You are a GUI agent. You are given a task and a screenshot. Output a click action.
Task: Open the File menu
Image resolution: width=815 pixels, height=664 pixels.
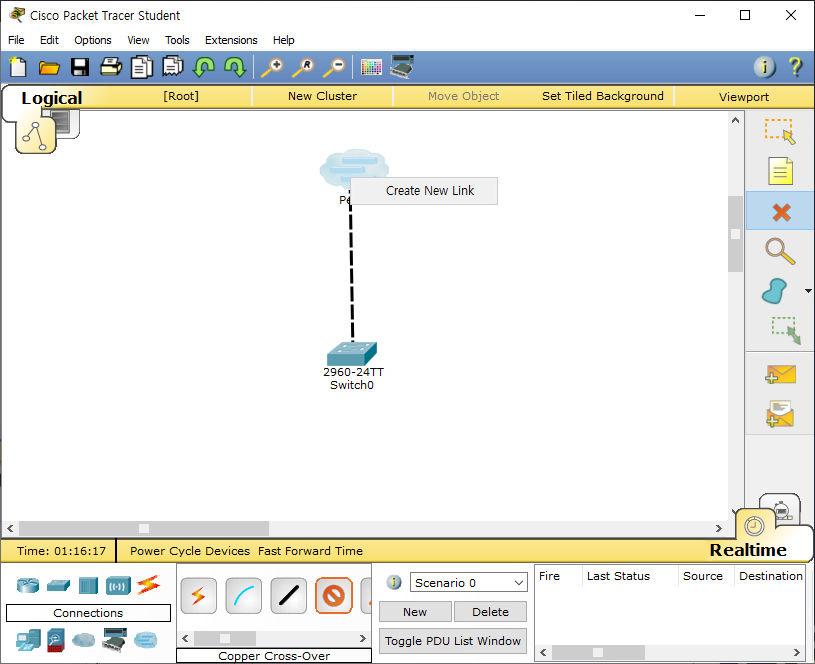16,40
